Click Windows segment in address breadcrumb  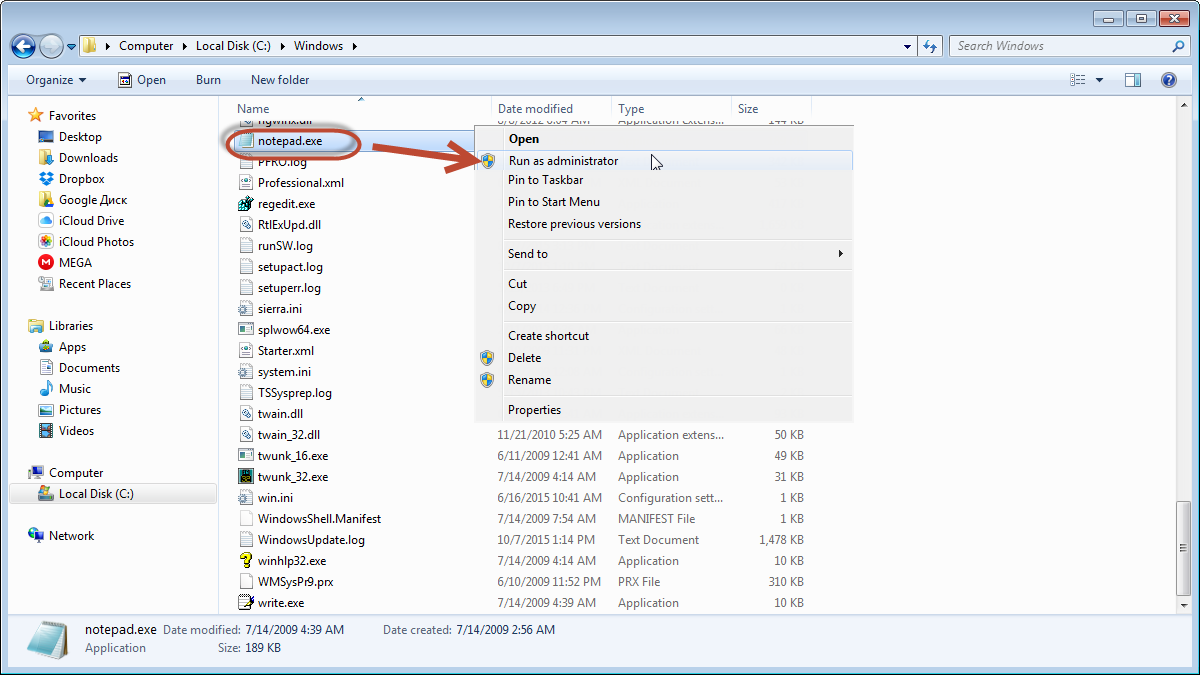point(318,46)
